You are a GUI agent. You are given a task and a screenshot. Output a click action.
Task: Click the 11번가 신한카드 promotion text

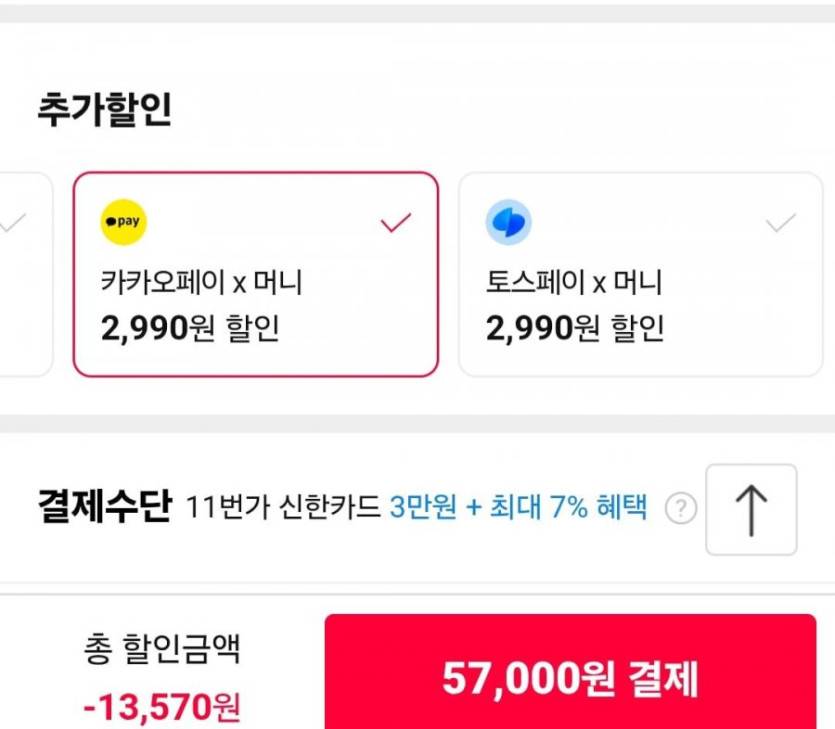(x=283, y=509)
